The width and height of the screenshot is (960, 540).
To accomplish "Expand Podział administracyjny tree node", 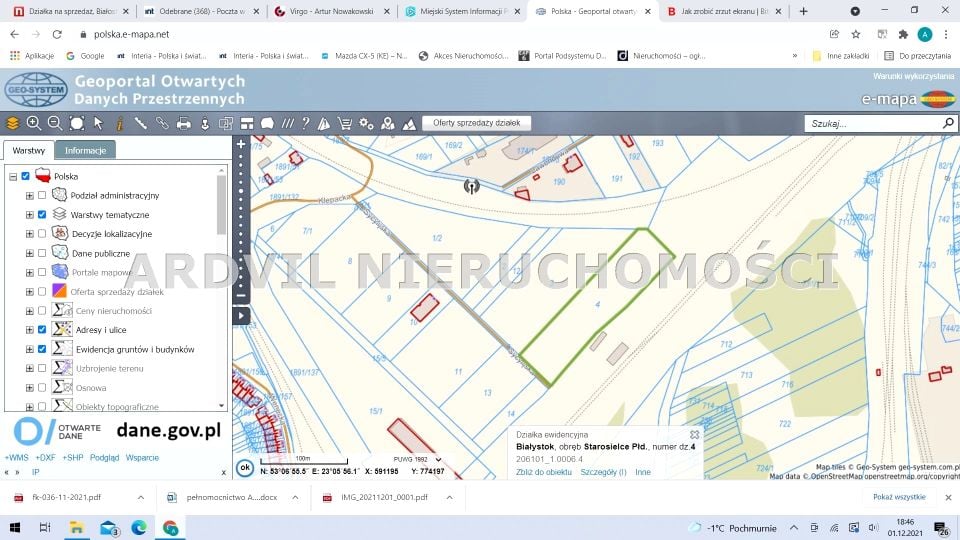I will [x=29, y=195].
